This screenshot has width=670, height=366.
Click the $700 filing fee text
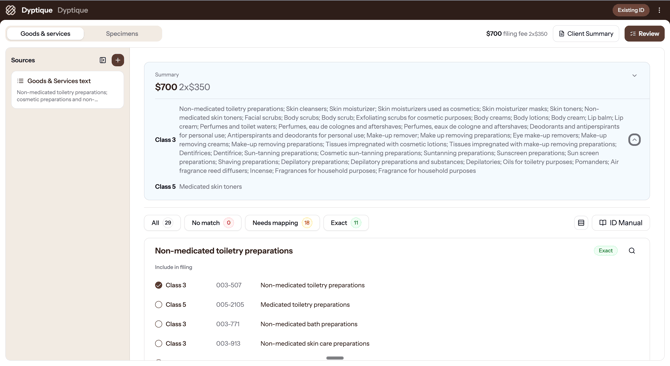(517, 34)
